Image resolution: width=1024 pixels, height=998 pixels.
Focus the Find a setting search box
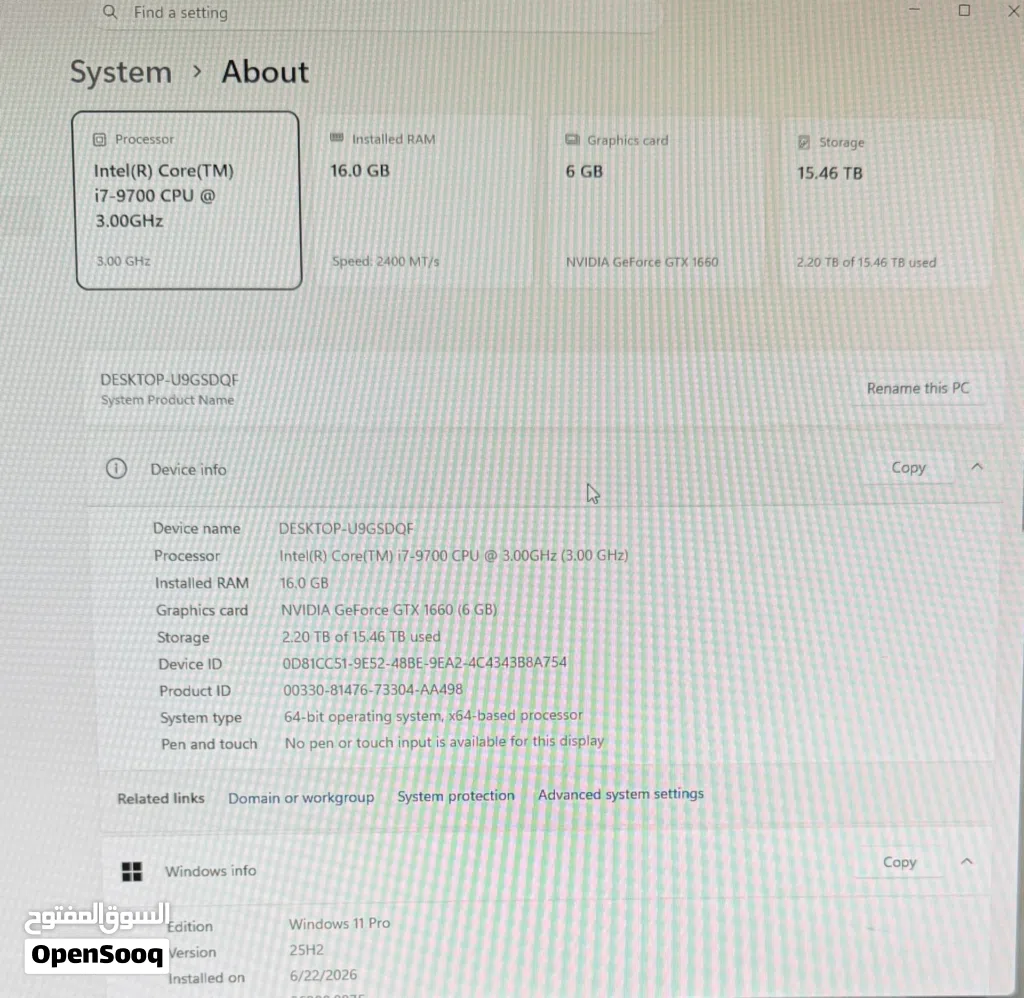[379, 14]
